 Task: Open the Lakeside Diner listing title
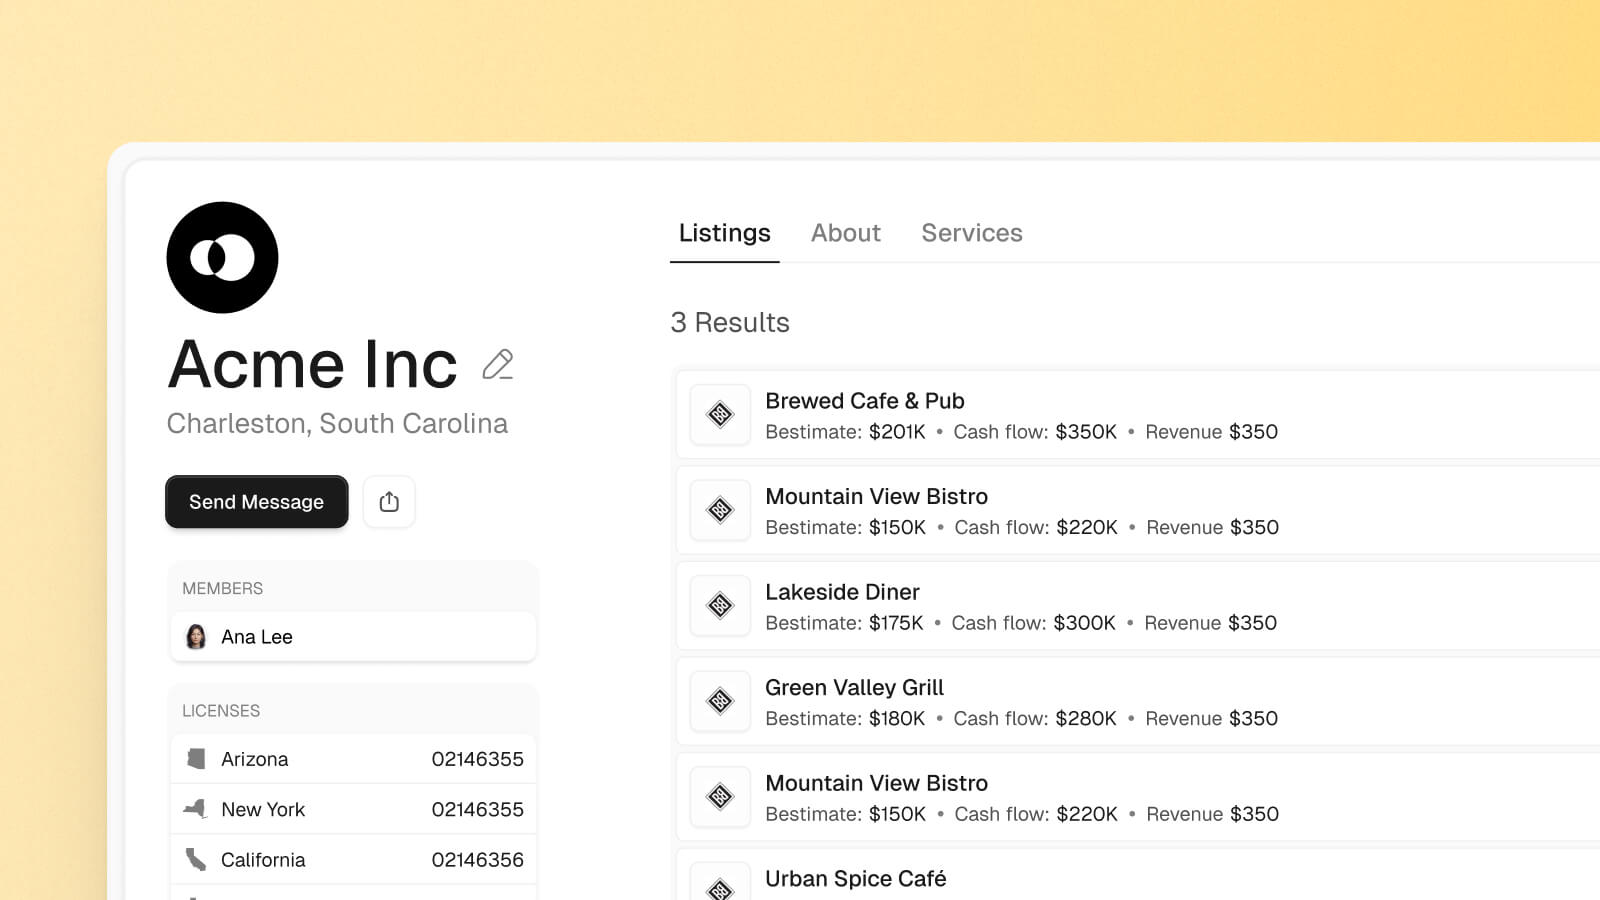click(x=842, y=592)
